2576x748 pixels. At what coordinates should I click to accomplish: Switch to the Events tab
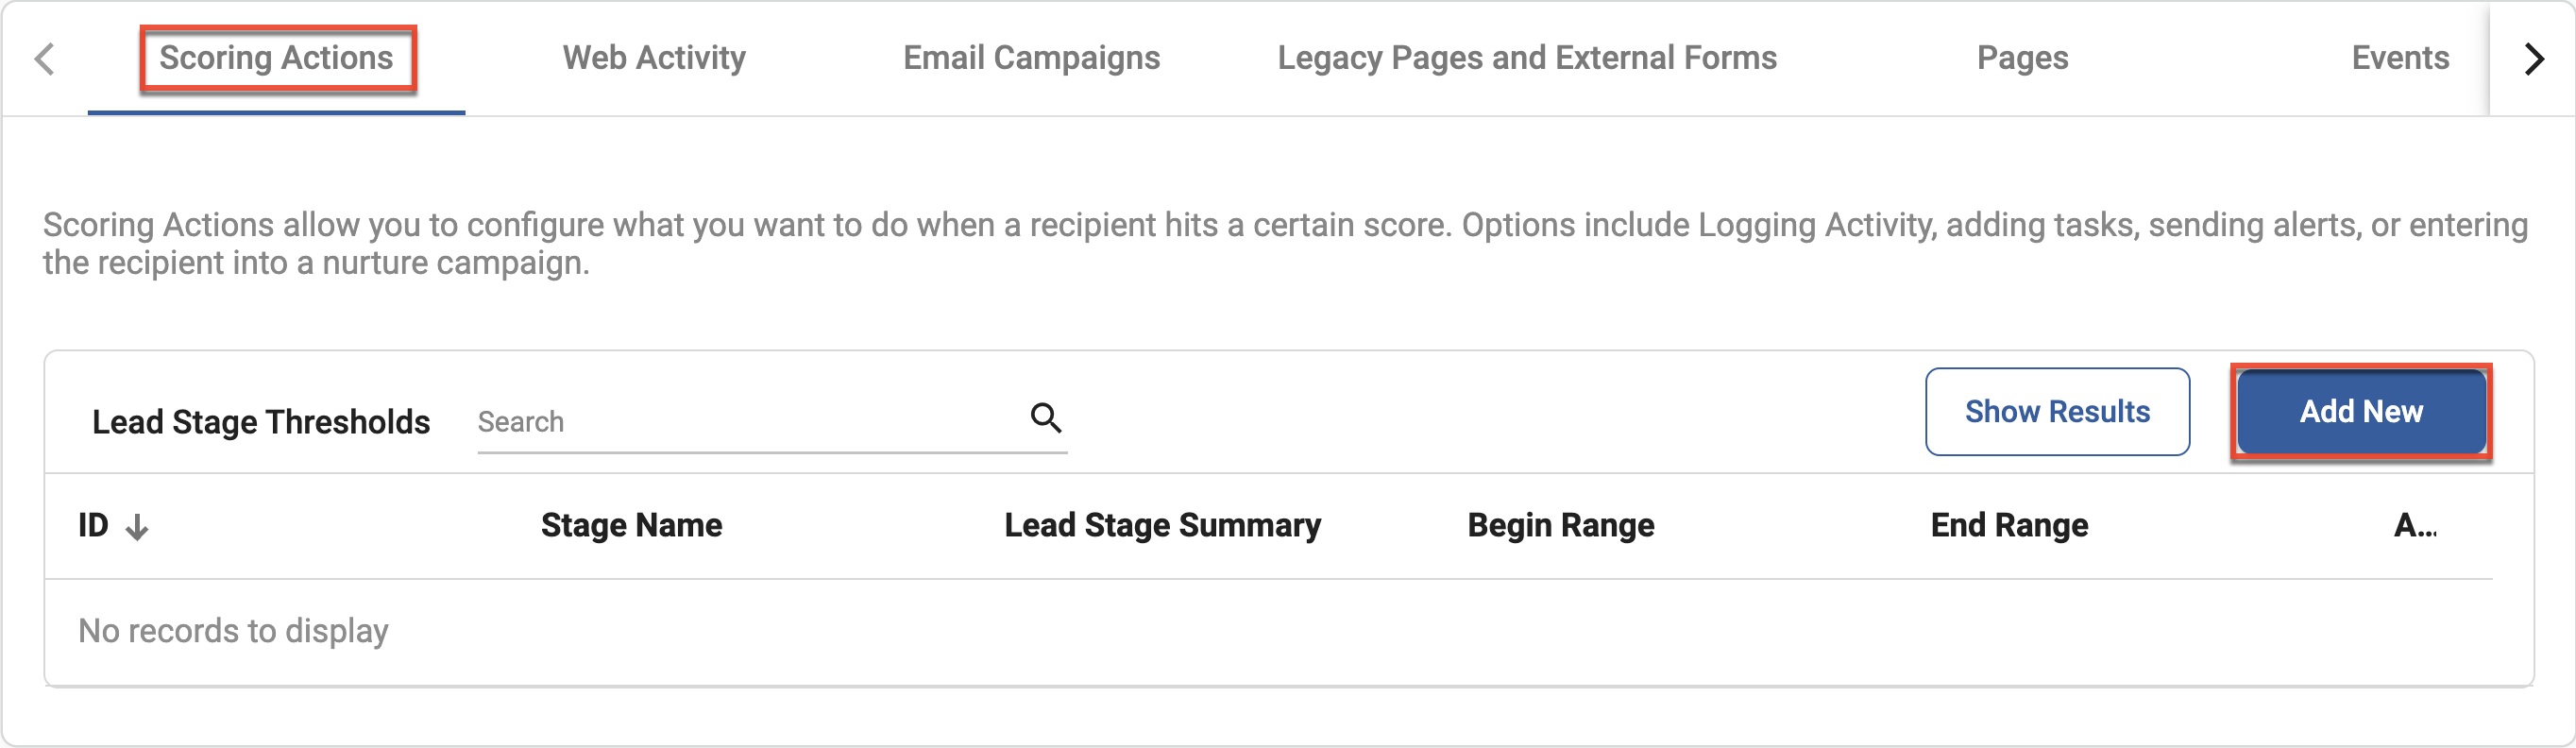click(2399, 58)
